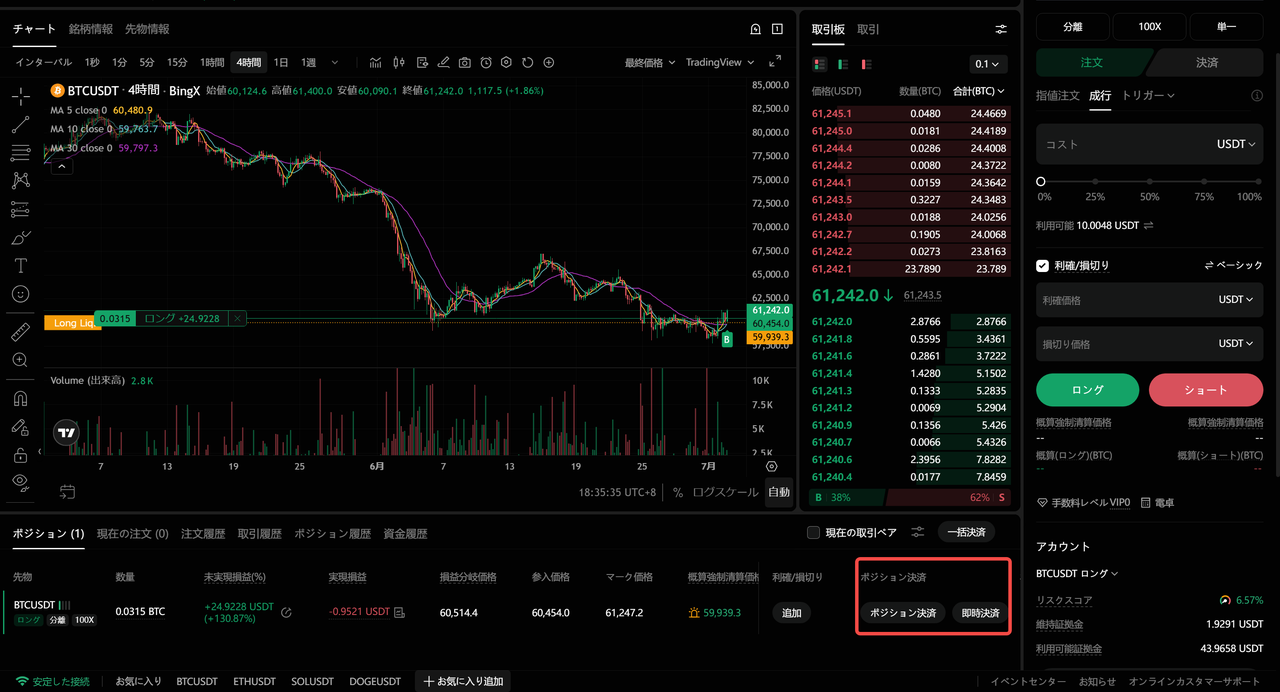
Task: Hide all drawings with eye icon
Action: pos(20,482)
